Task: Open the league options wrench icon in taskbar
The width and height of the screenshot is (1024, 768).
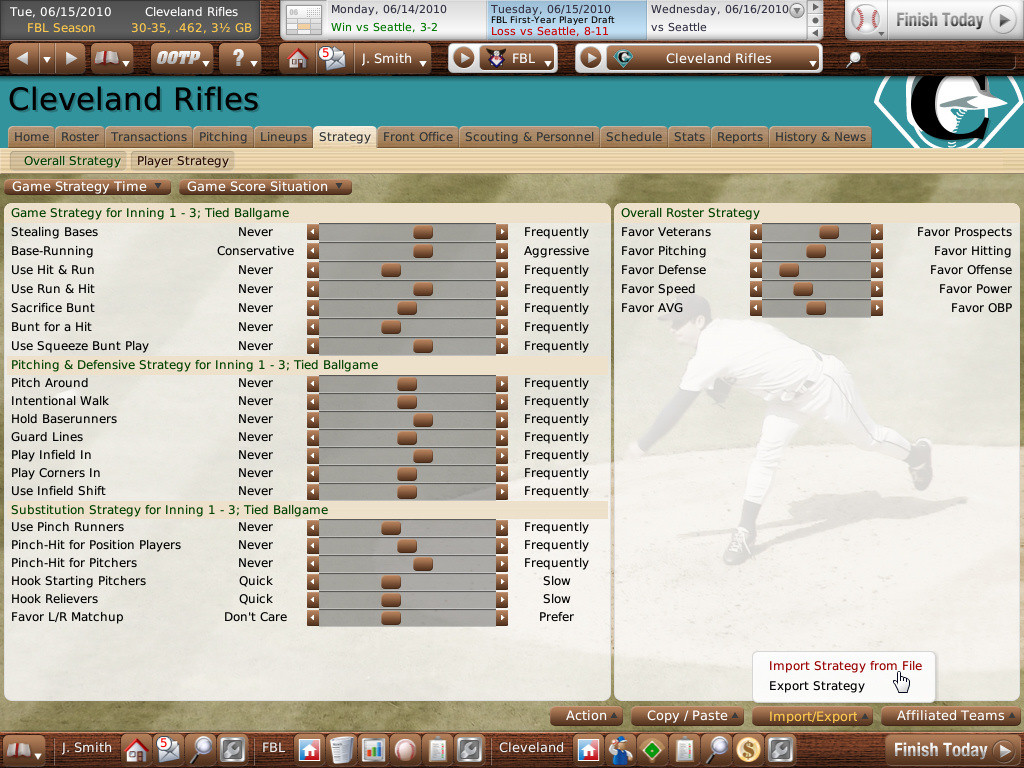Action: (x=468, y=748)
